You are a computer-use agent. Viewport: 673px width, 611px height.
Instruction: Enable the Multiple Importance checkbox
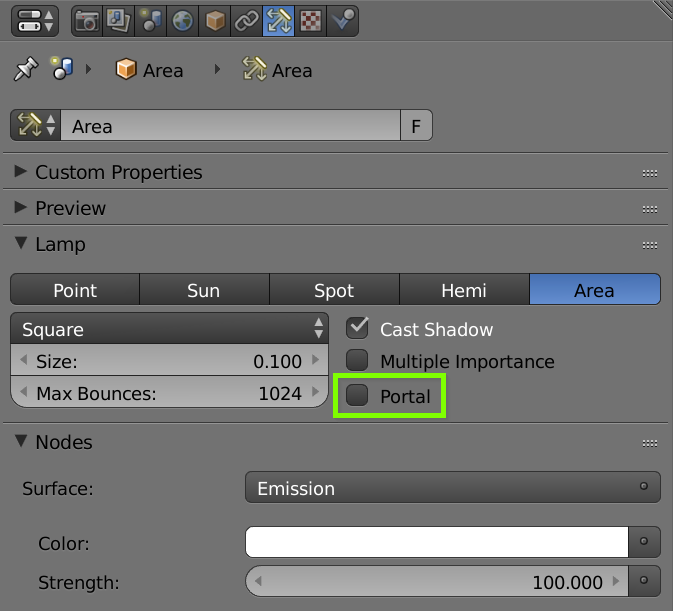click(357, 360)
